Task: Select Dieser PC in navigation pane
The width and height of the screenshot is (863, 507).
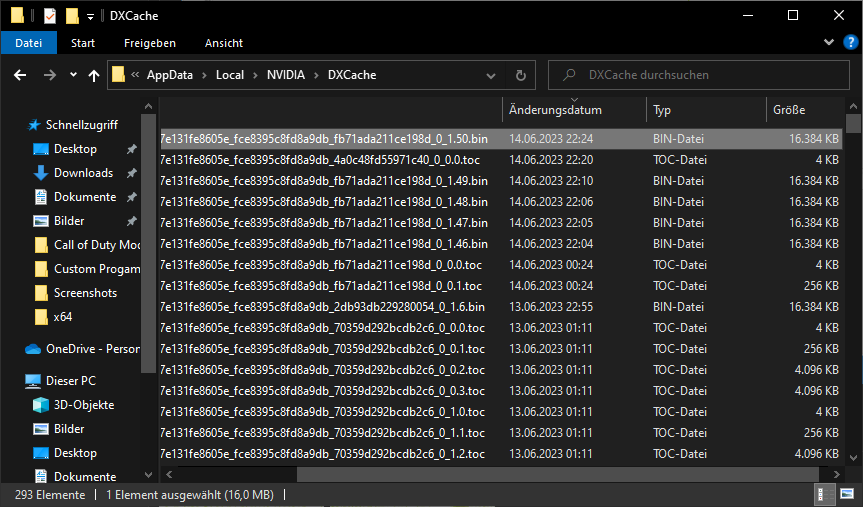Action: pos(70,380)
